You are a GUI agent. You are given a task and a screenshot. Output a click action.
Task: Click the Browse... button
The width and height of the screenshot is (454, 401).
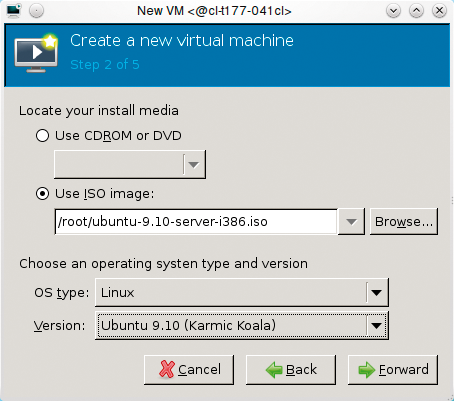[x=404, y=222]
